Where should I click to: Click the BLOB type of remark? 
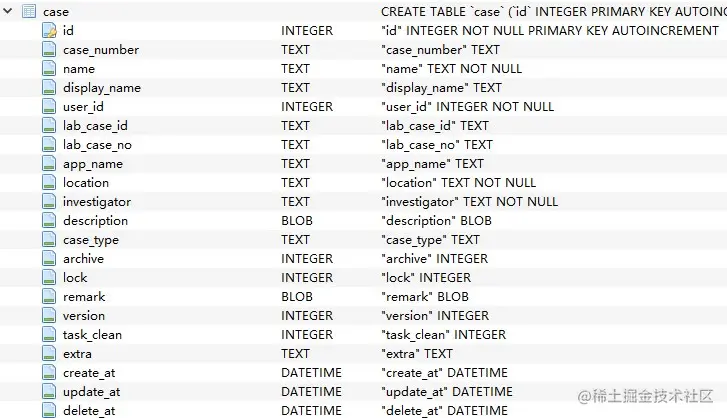(298, 297)
